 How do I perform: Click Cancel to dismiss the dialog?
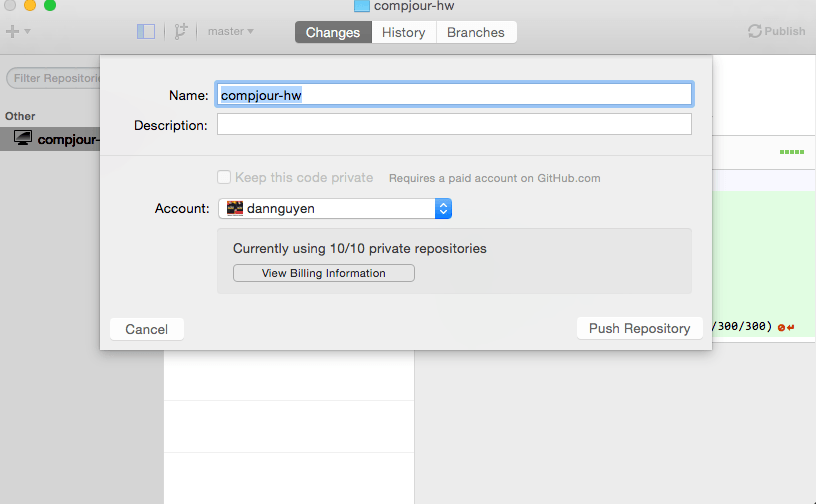[147, 329]
